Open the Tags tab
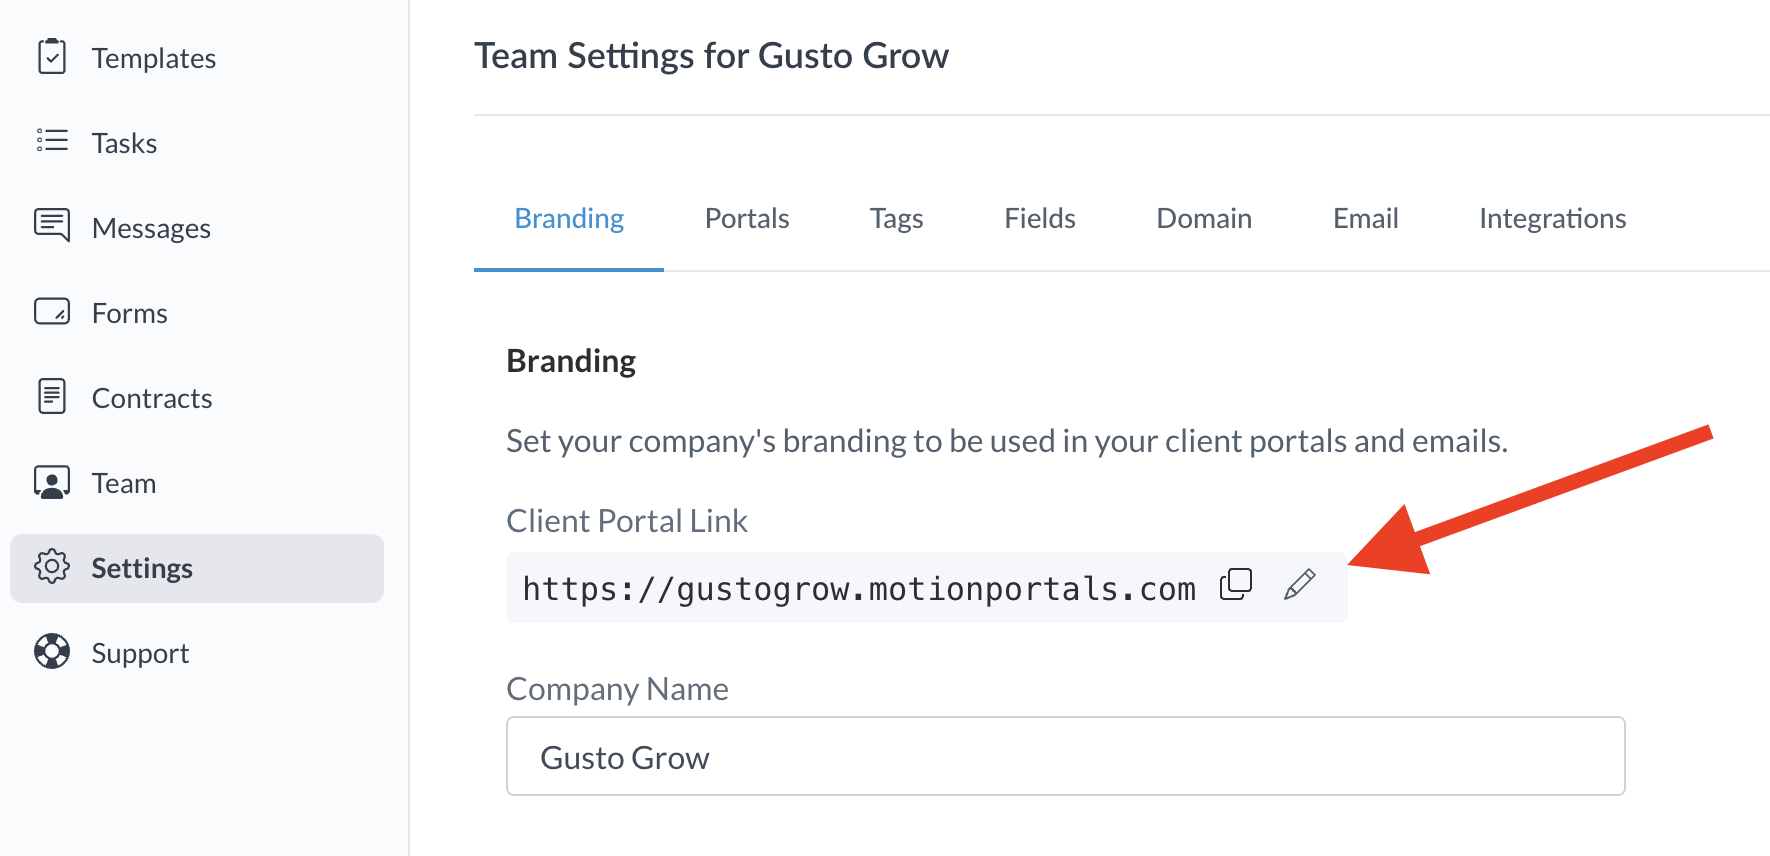The height and width of the screenshot is (856, 1770). coord(896,219)
